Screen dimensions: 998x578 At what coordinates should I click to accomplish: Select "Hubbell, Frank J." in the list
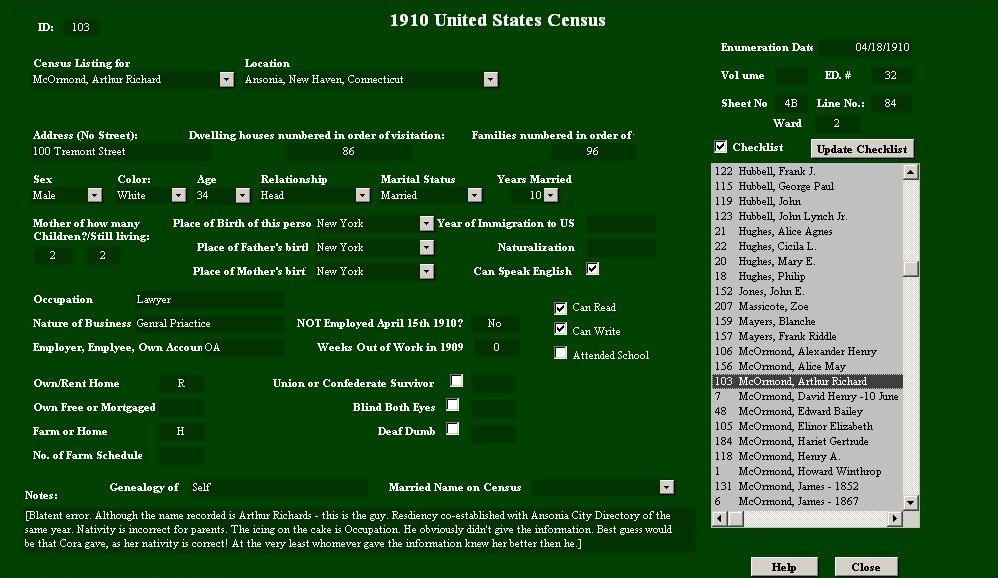click(806, 171)
